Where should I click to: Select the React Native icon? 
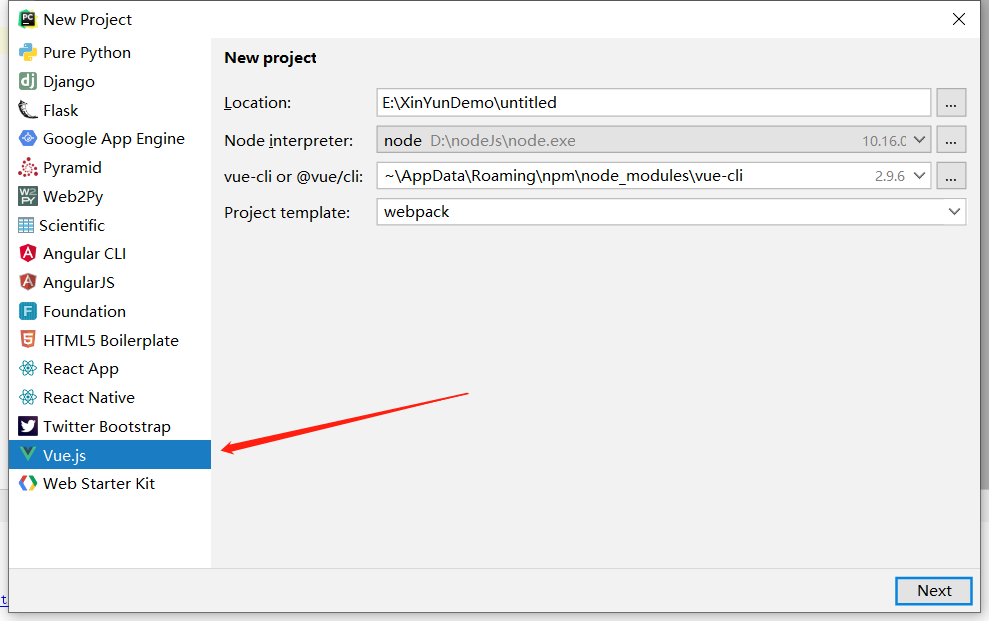[x=28, y=398]
